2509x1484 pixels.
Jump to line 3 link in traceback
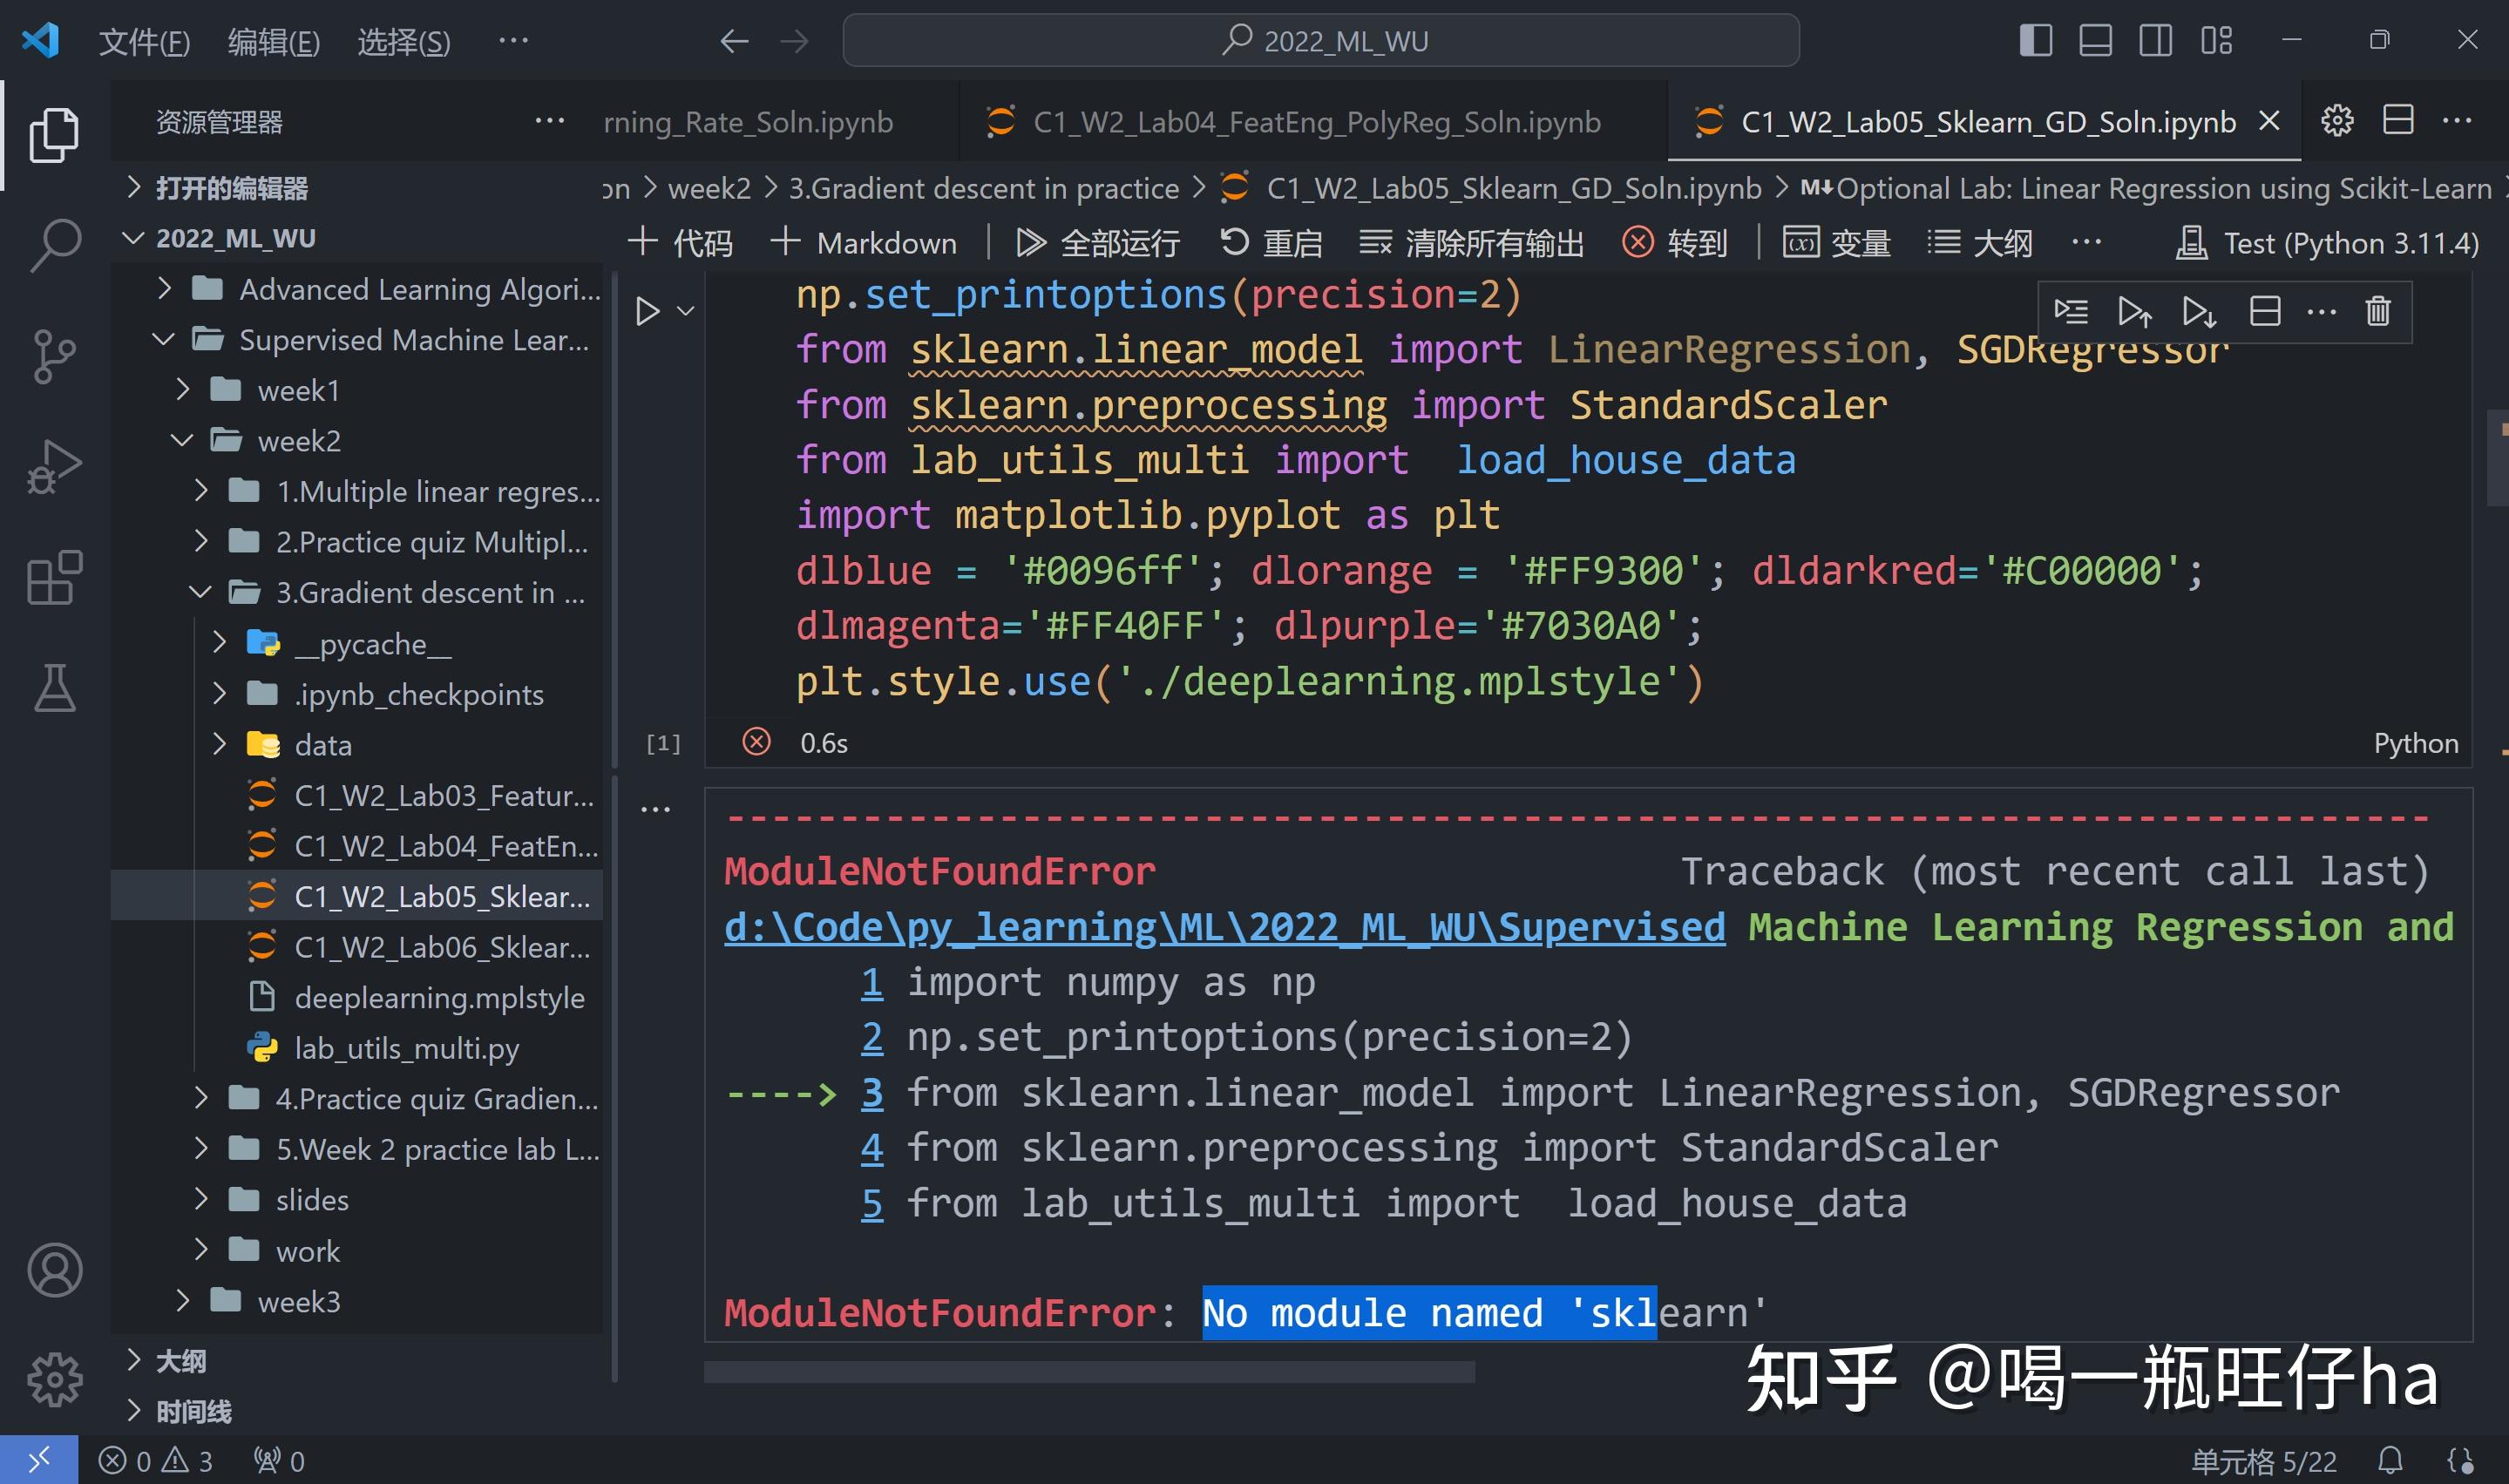point(872,1093)
